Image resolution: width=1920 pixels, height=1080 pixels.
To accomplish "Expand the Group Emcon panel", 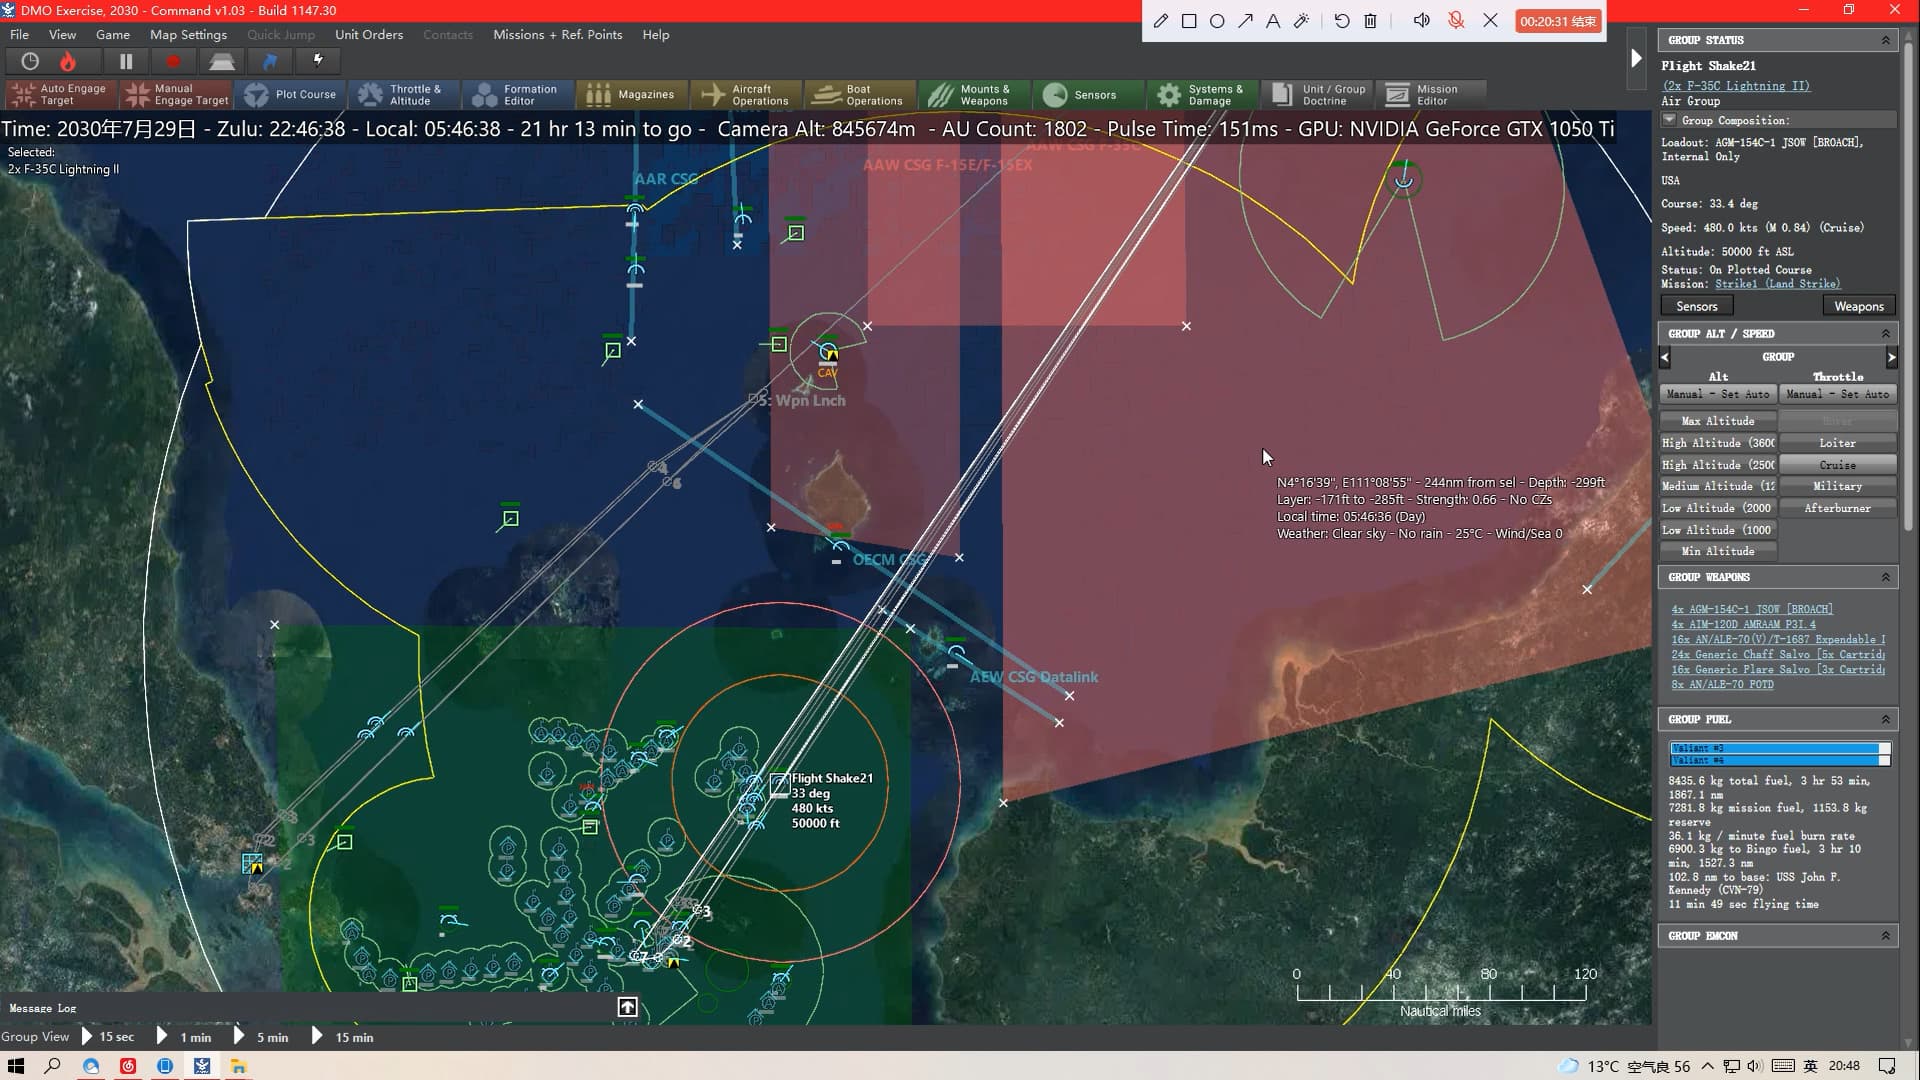I will pyautogui.click(x=1886, y=936).
